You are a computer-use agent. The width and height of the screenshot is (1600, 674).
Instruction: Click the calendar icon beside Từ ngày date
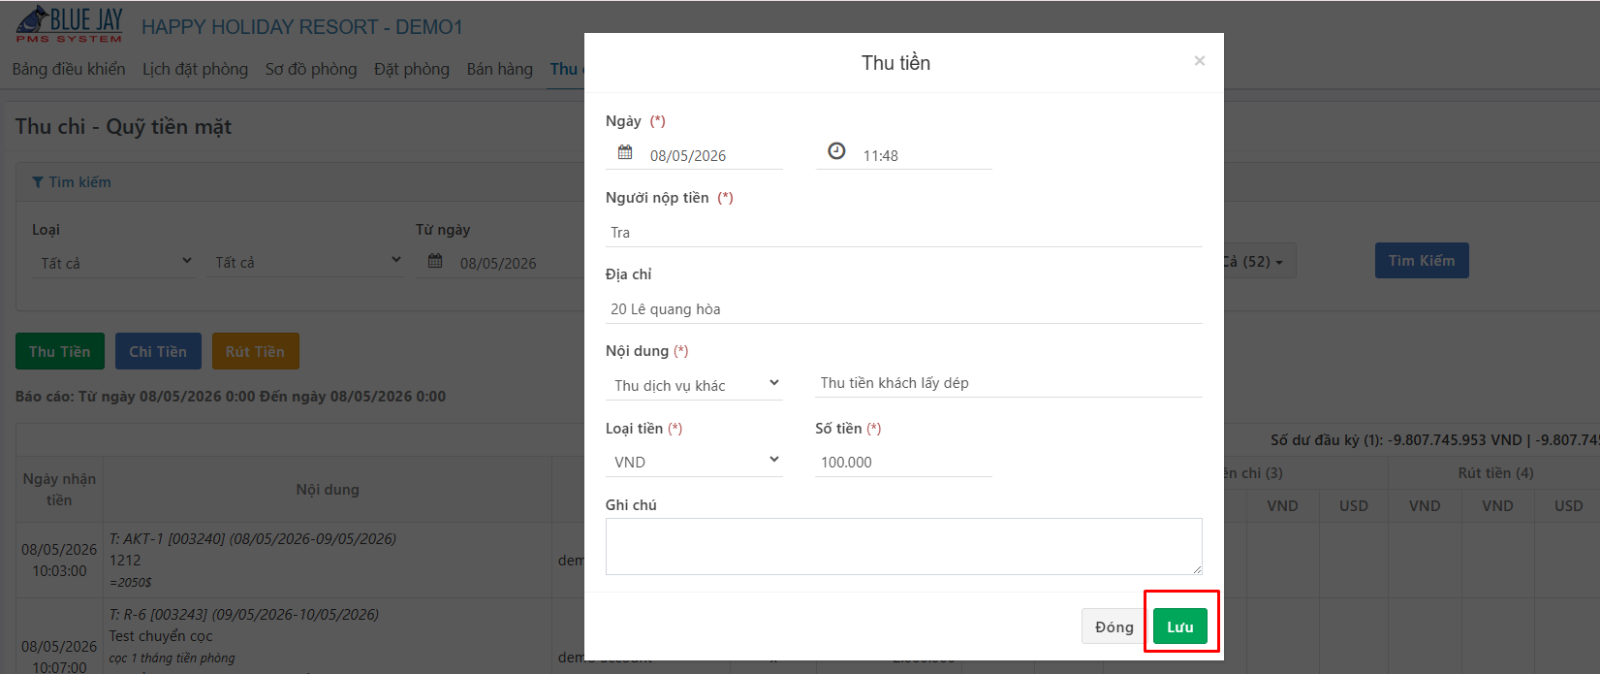435,261
